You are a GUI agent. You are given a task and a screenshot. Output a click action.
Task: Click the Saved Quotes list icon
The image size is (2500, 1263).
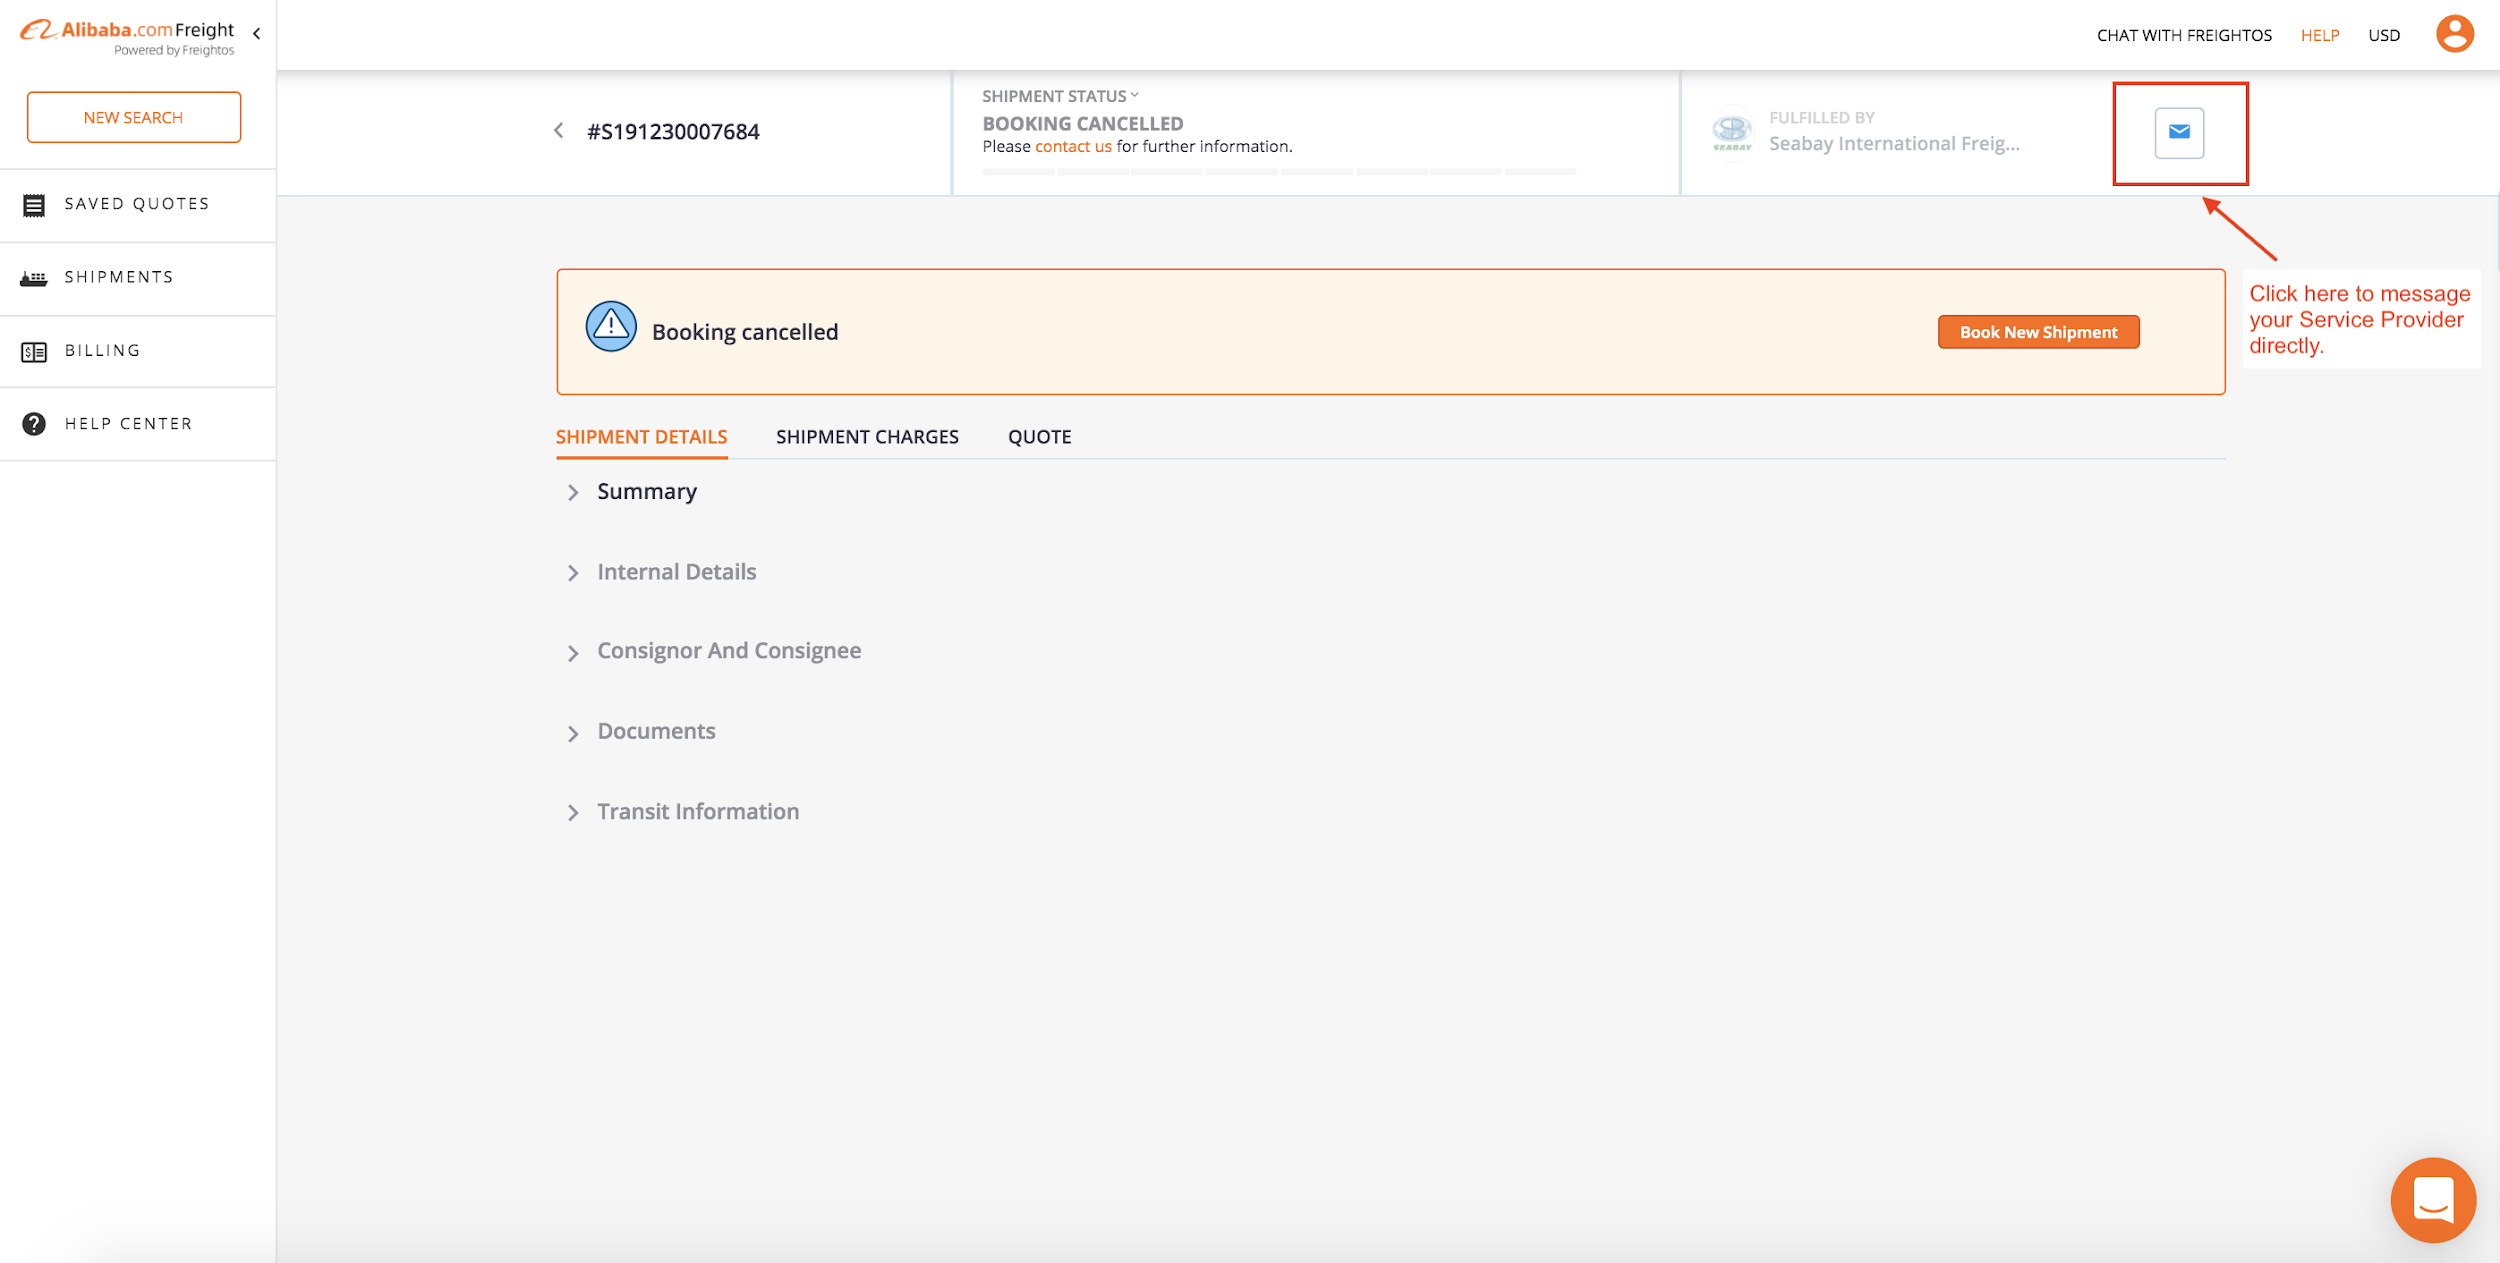(34, 205)
